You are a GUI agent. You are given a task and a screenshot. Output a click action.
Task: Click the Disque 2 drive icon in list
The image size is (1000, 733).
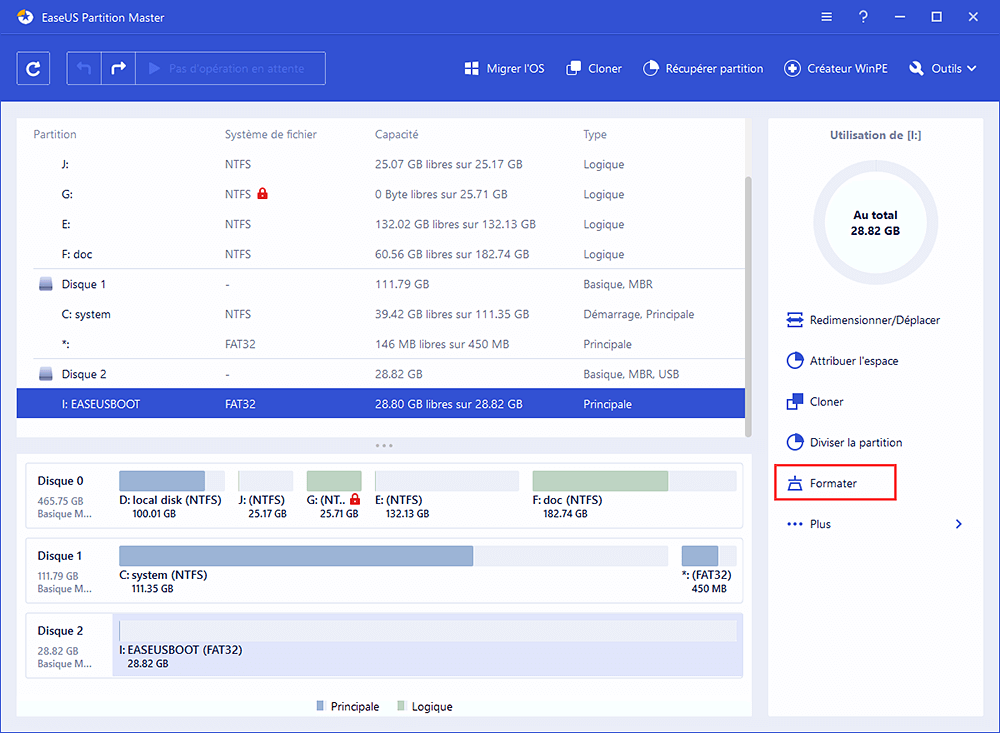(46, 374)
